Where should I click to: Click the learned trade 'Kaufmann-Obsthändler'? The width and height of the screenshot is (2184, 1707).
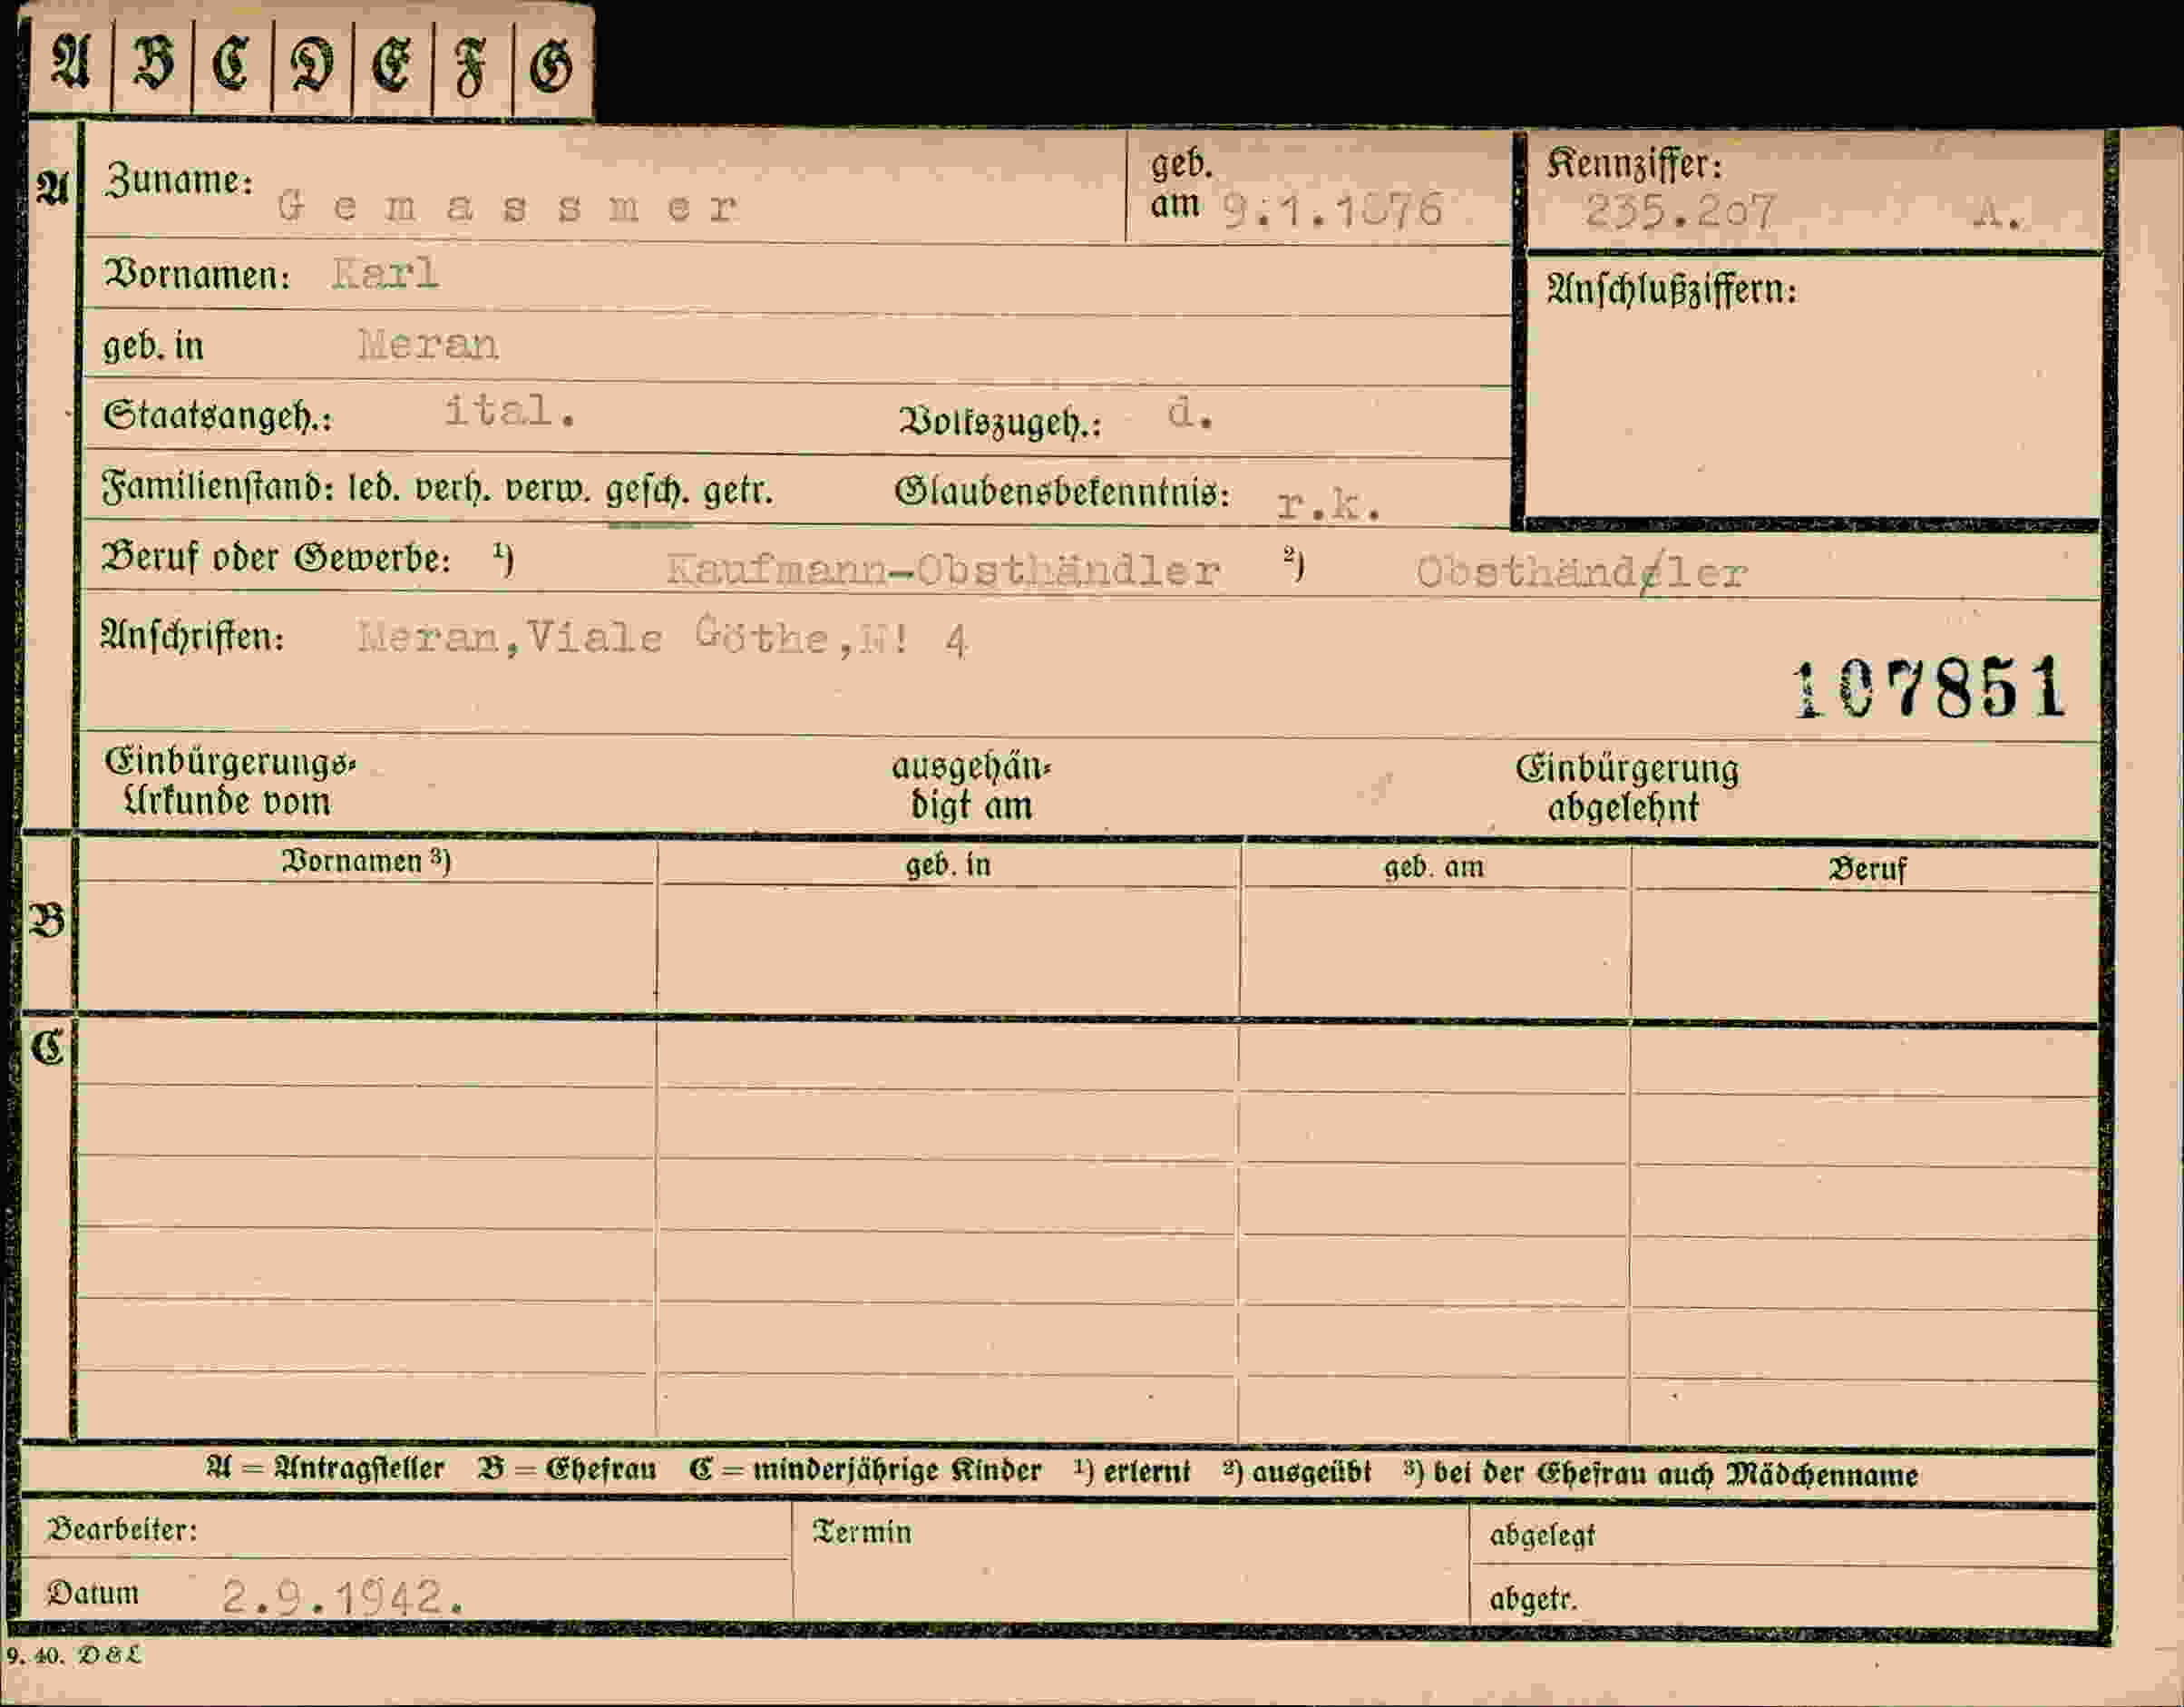coord(943,570)
